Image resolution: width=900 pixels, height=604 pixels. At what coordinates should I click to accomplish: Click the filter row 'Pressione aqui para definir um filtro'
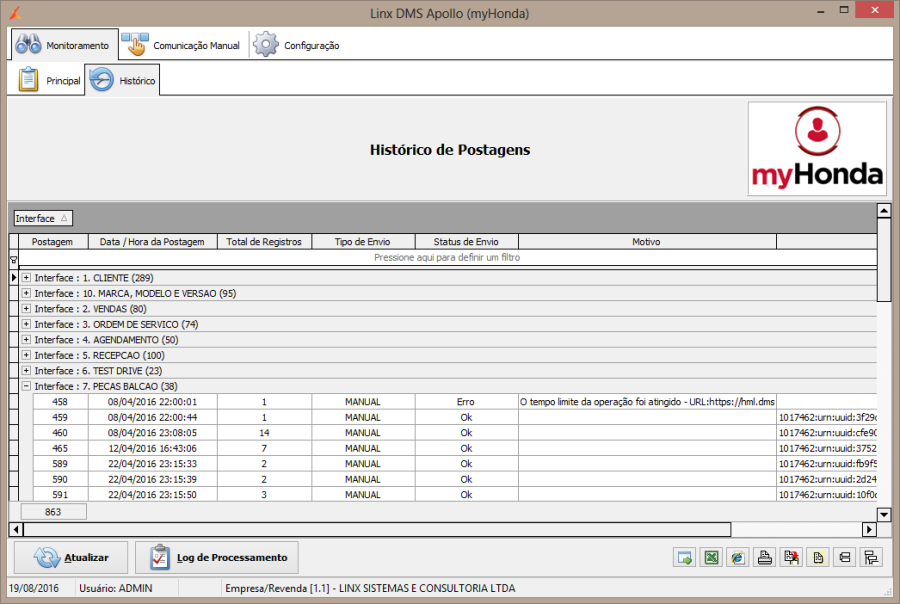[447, 257]
